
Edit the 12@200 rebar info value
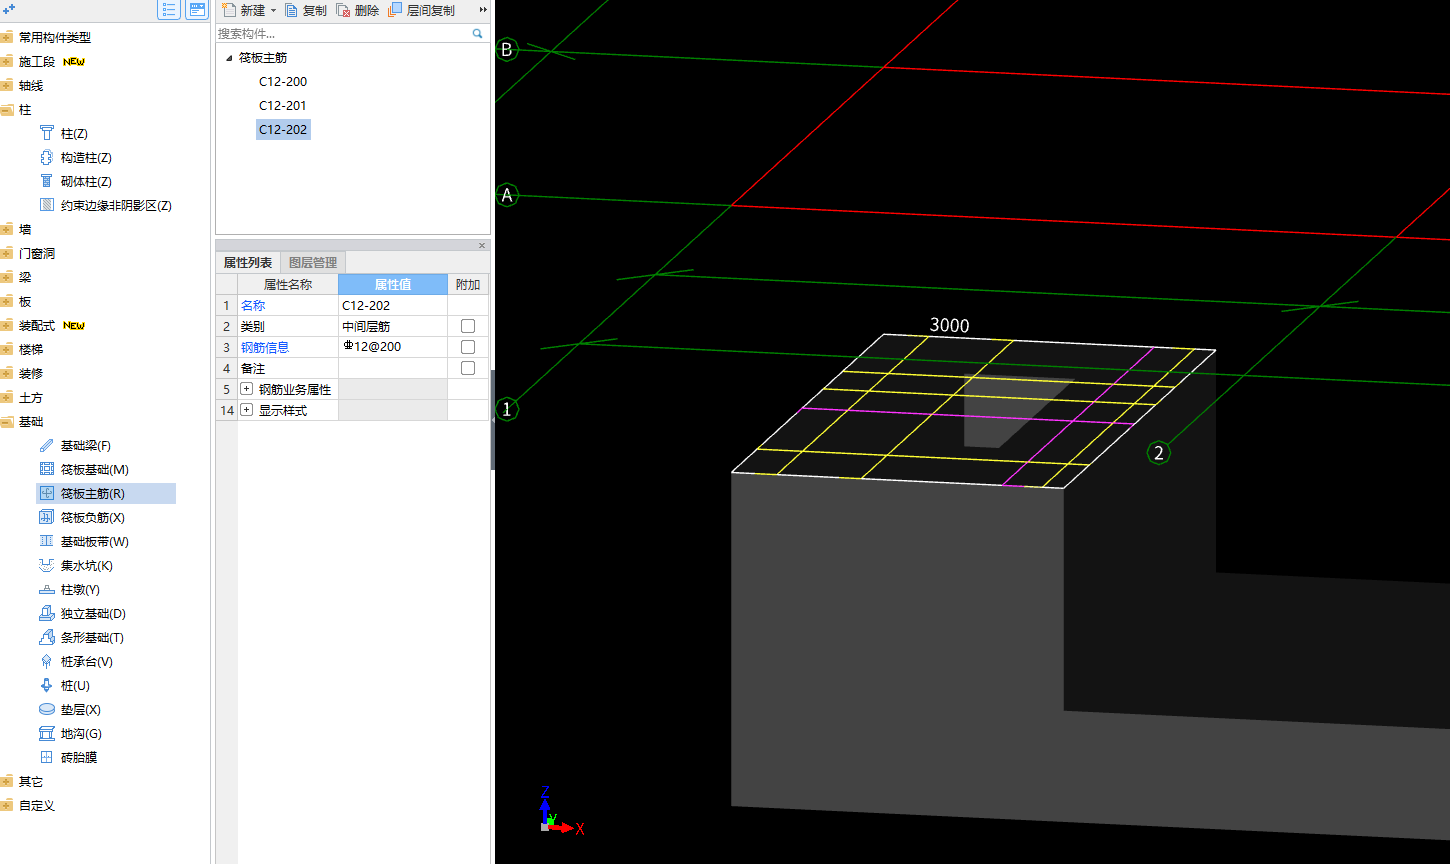(x=393, y=347)
